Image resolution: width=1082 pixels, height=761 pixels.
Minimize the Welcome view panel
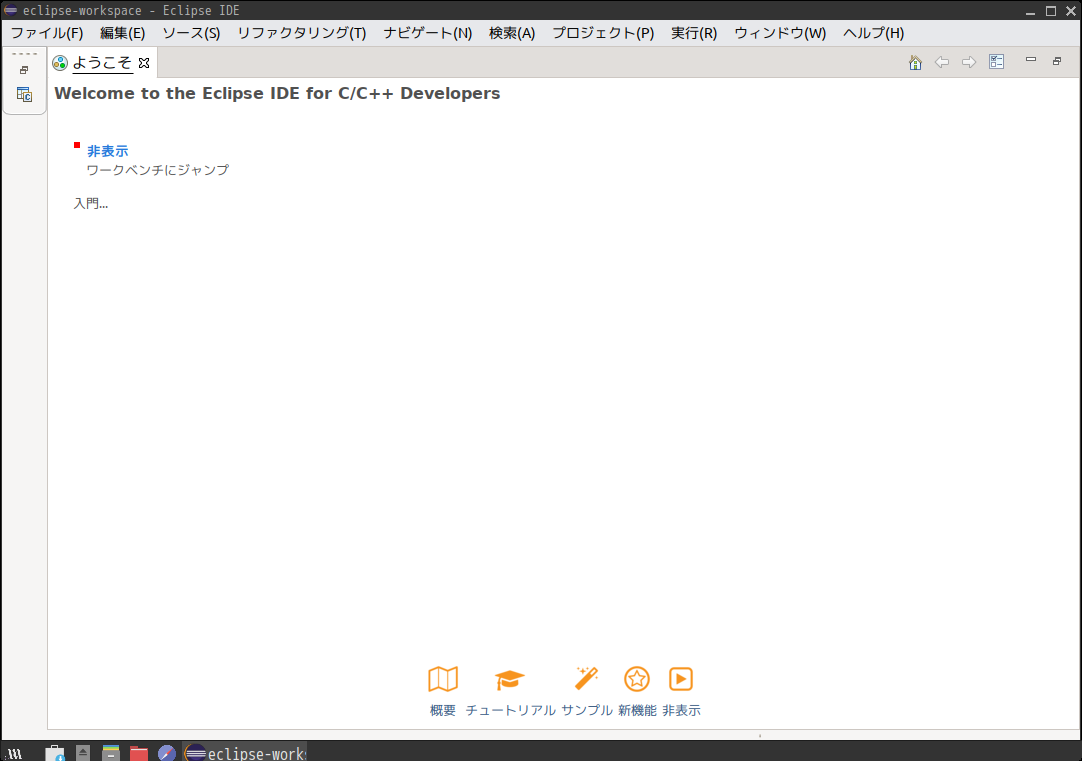coord(1031,60)
